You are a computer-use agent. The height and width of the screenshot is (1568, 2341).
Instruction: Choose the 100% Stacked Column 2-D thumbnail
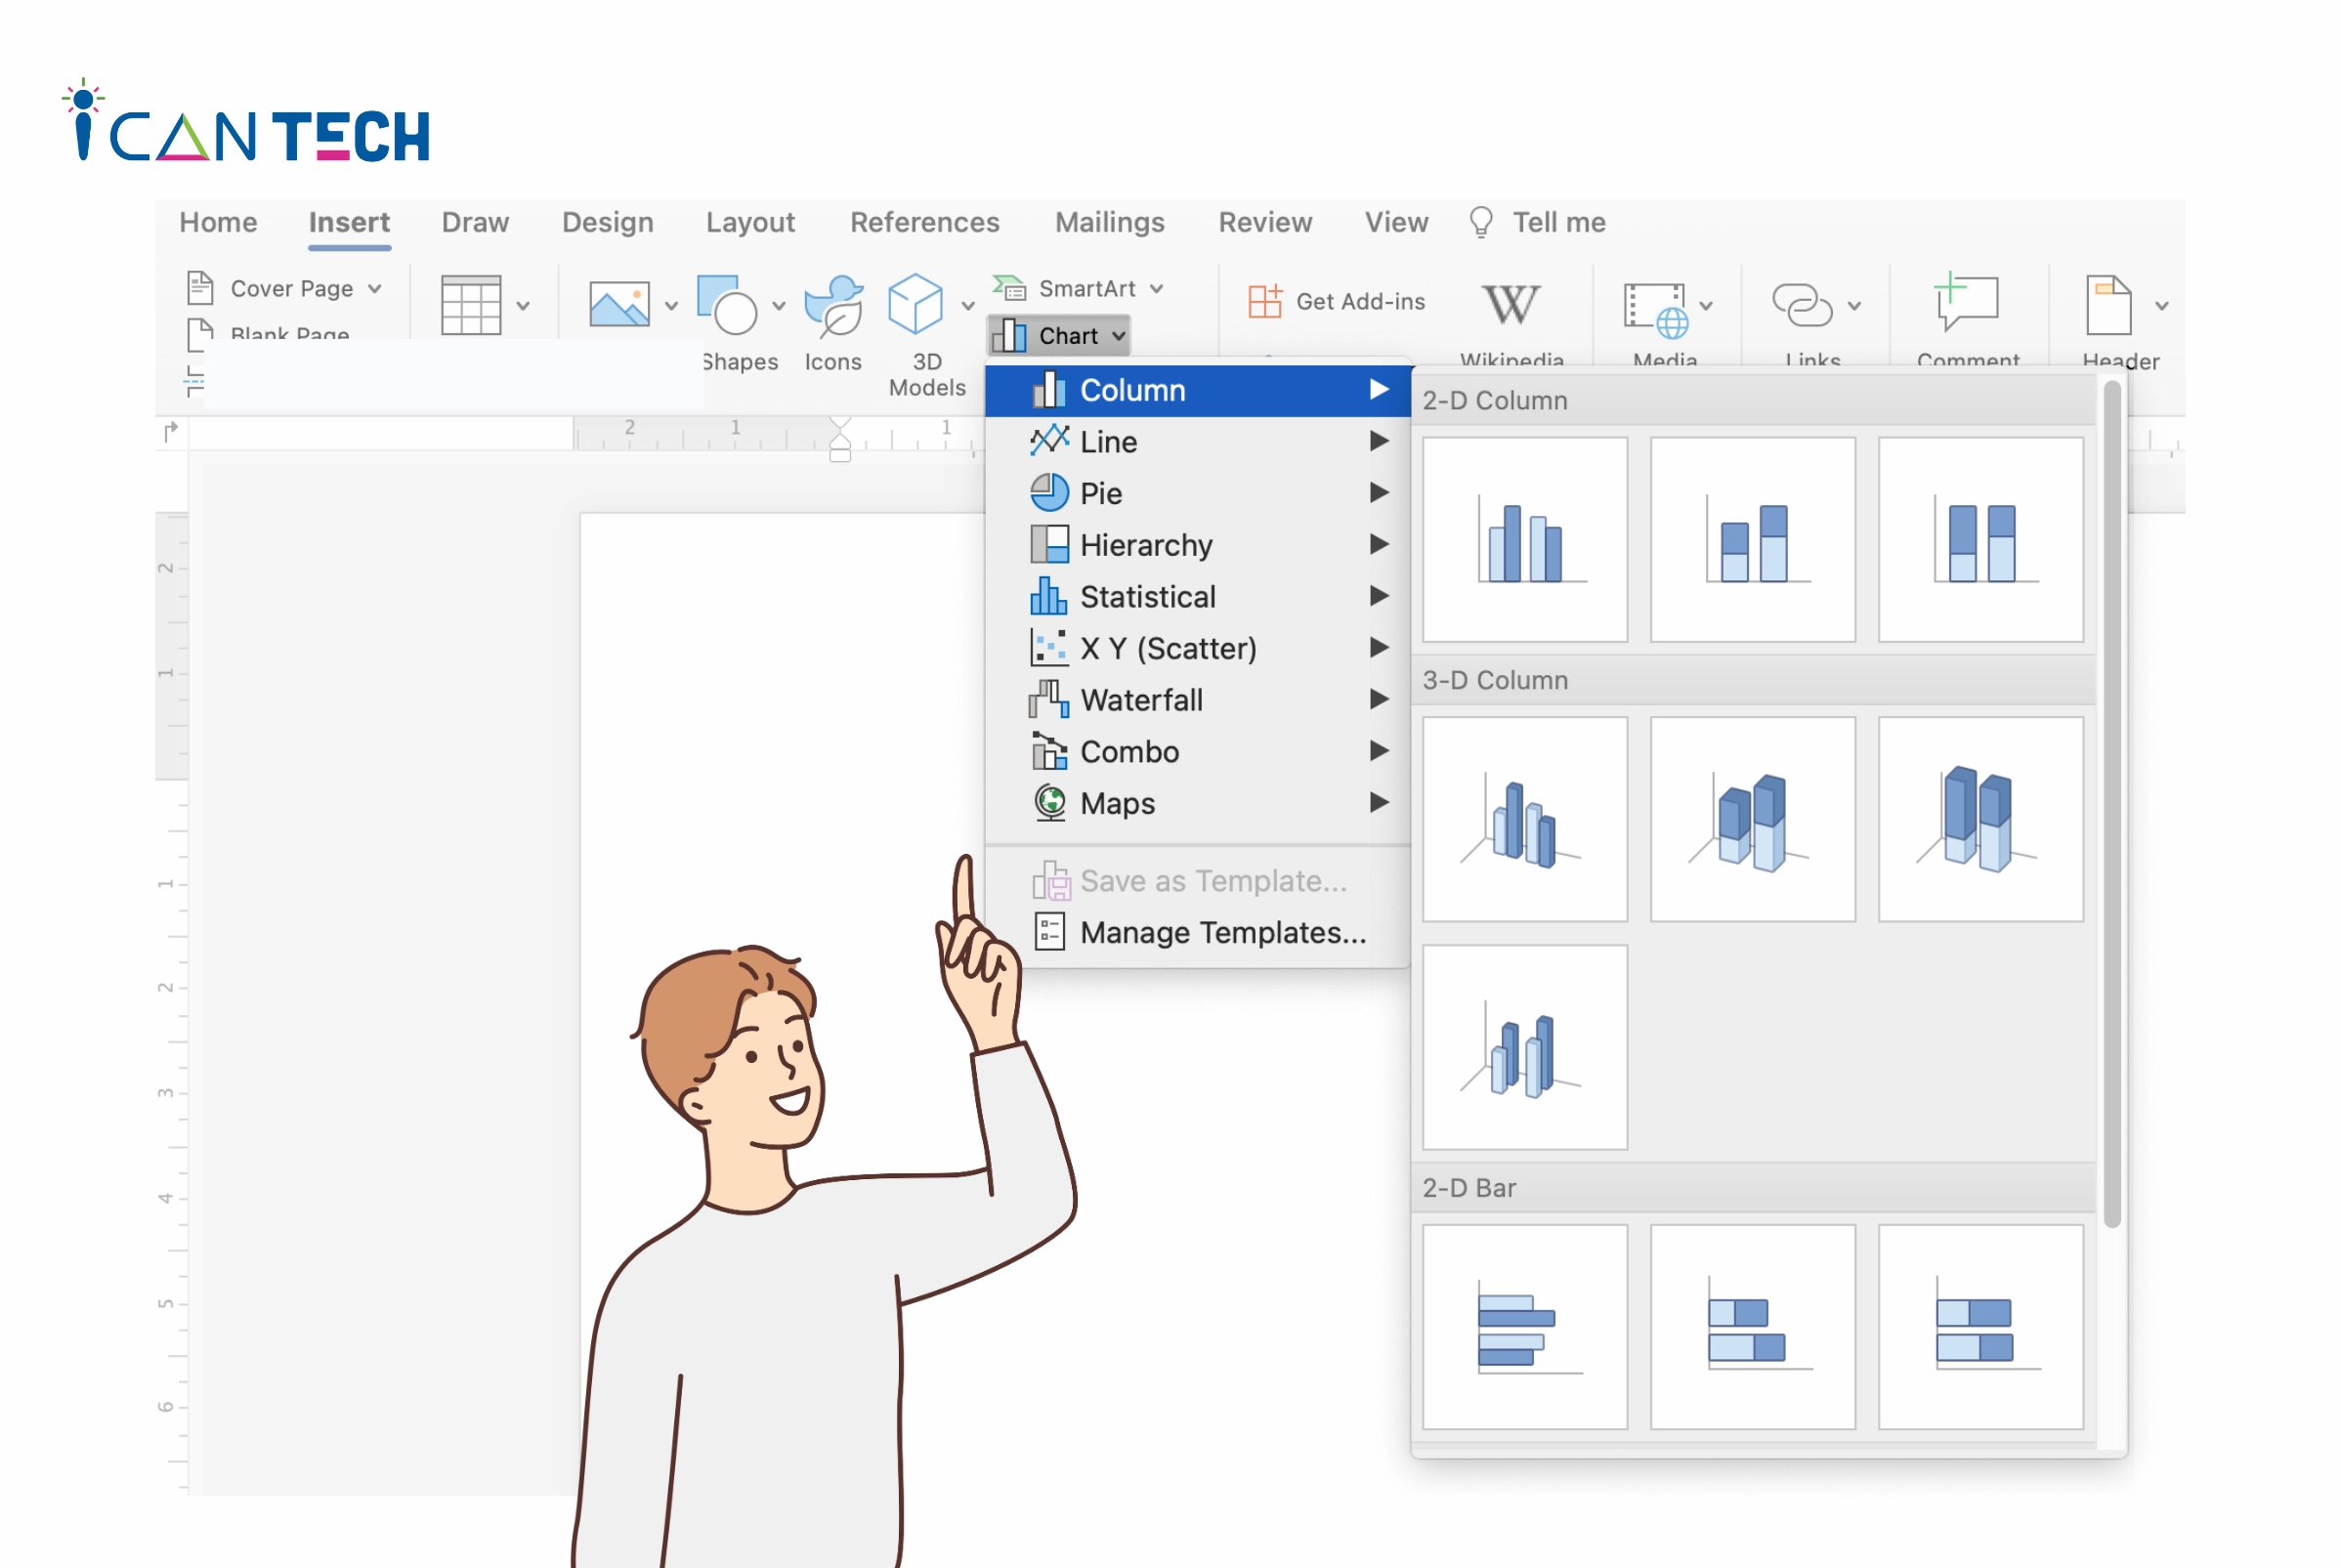[x=1981, y=539]
